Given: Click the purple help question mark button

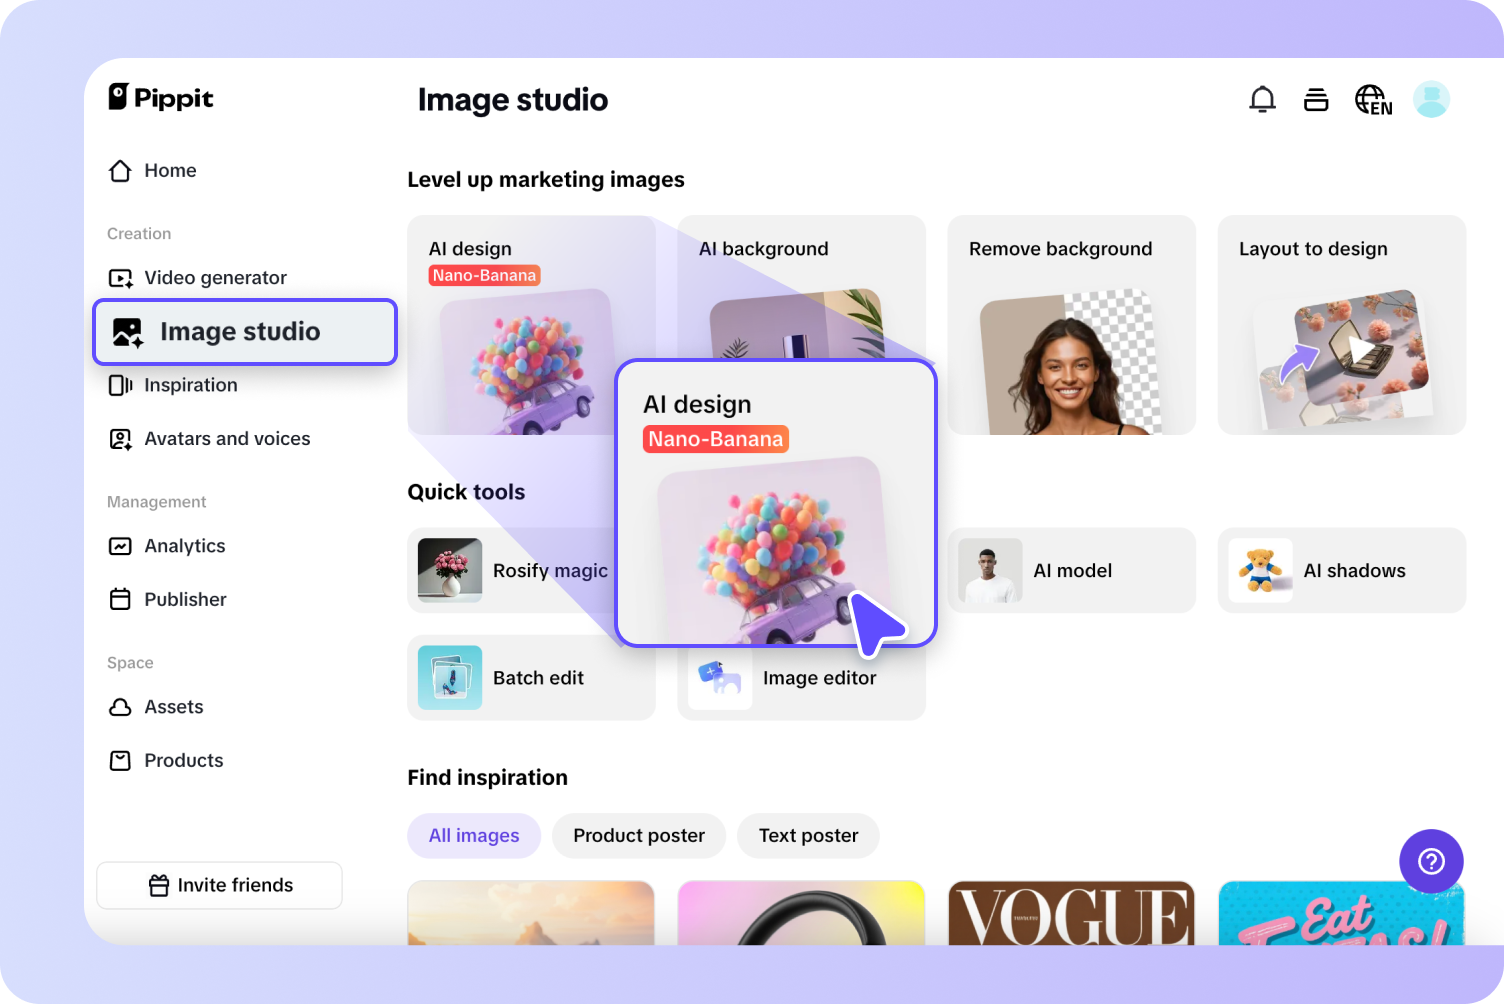Looking at the screenshot, I should 1431,861.
